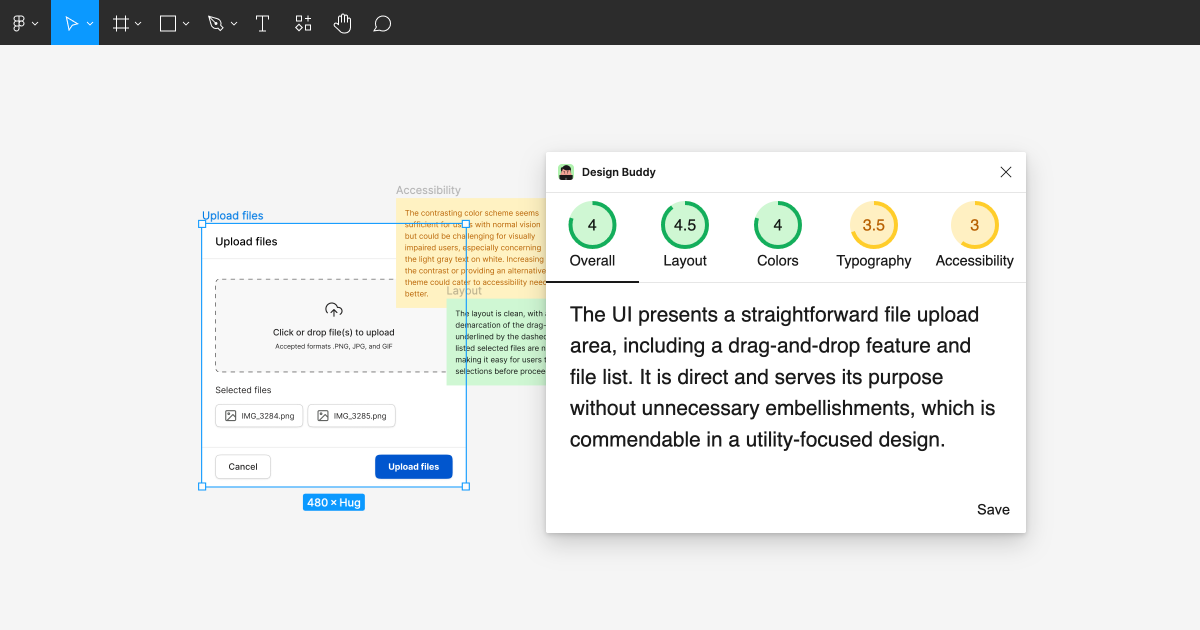Click Save in Design Buddy
This screenshot has width=1200, height=630.
click(993, 509)
